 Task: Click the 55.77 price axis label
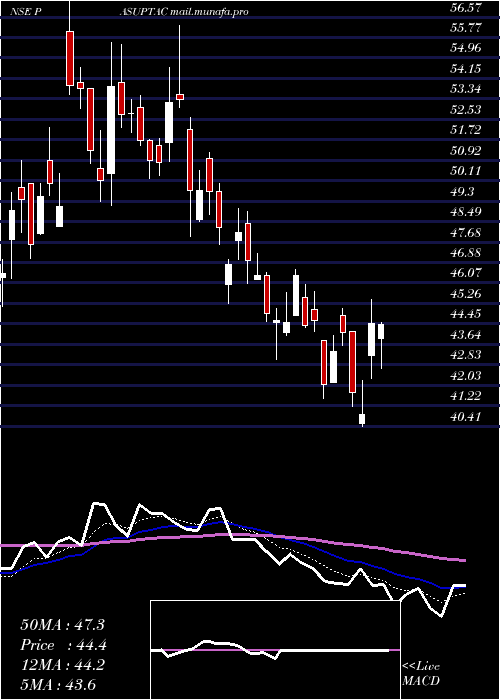(467, 28)
